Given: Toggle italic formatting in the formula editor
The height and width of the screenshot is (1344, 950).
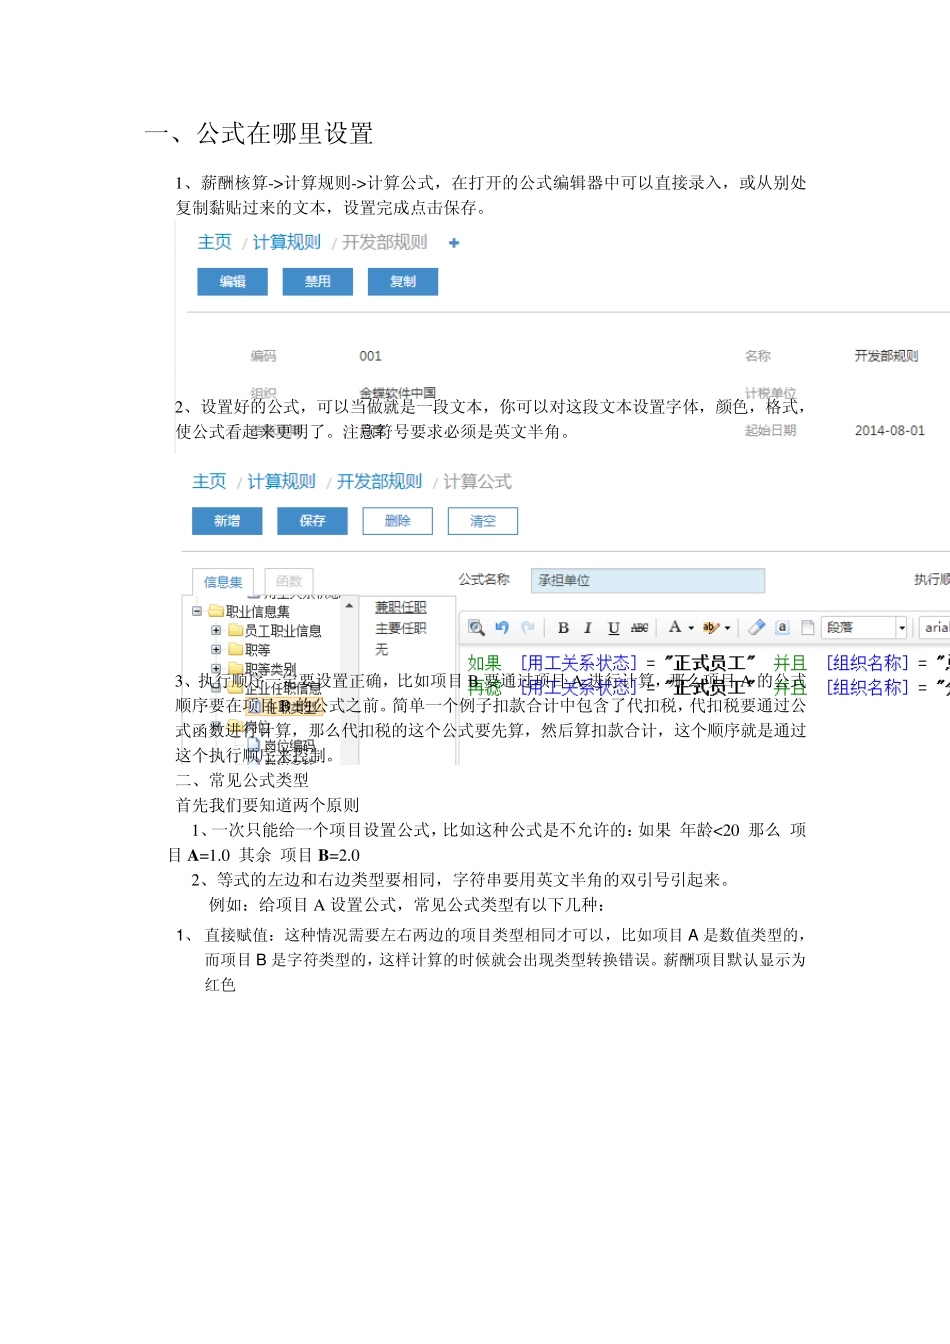Looking at the screenshot, I should click(x=588, y=628).
